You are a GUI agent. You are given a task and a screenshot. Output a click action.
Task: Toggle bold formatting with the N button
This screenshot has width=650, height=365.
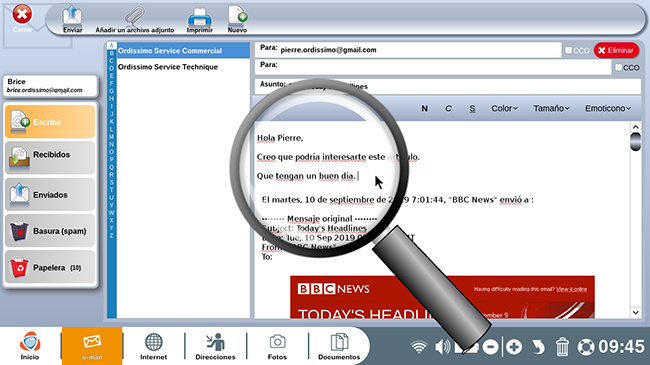pyautogui.click(x=424, y=108)
